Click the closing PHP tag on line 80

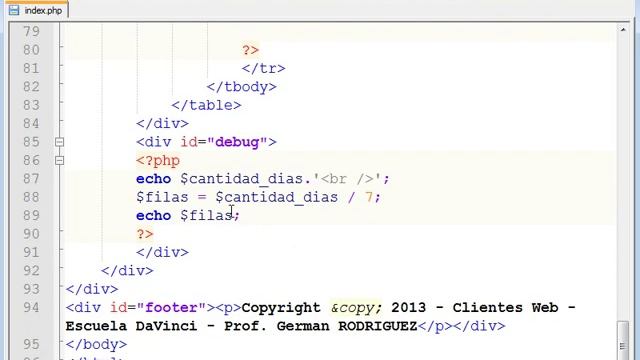(250, 50)
